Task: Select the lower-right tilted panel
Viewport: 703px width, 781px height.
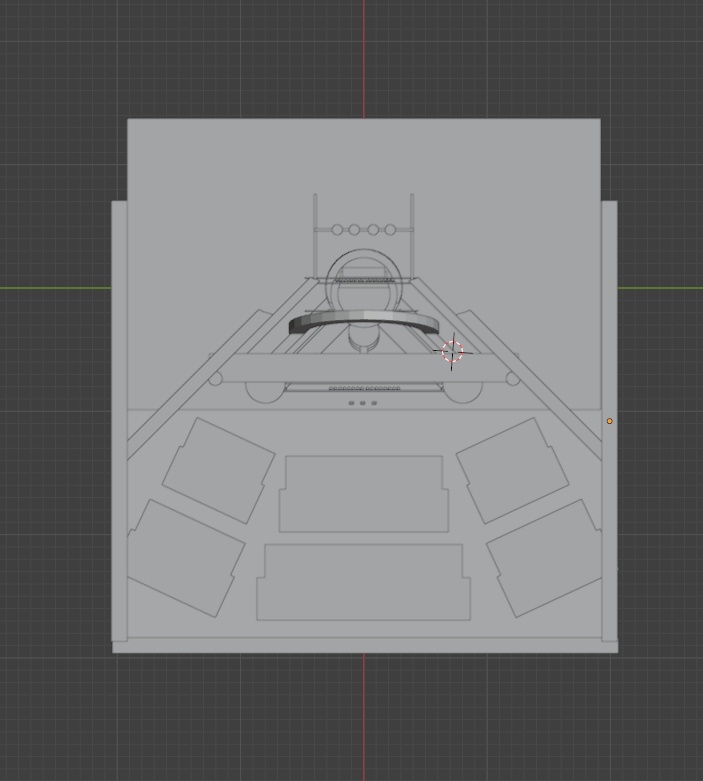Action: click(544, 558)
